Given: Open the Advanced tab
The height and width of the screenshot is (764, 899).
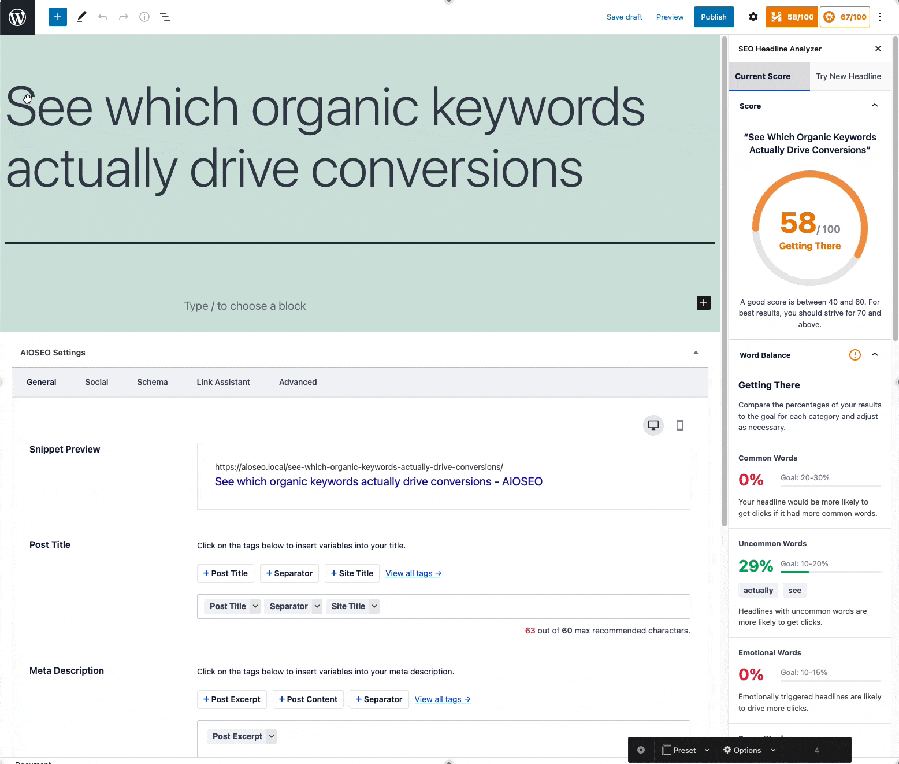Looking at the screenshot, I should [x=298, y=382].
